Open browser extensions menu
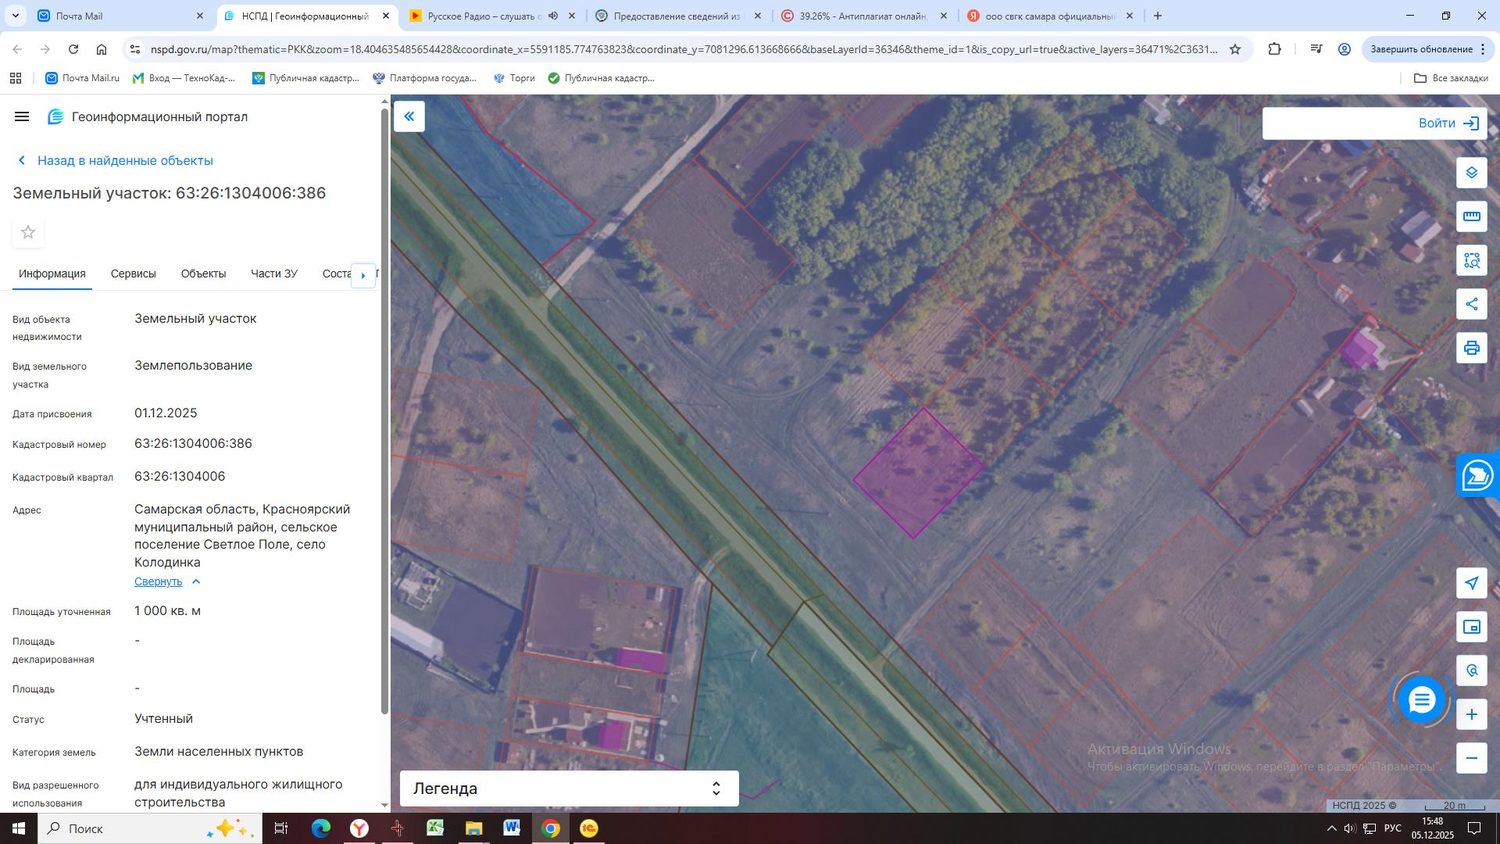Viewport: 1500px width, 844px height. [x=1274, y=49]
